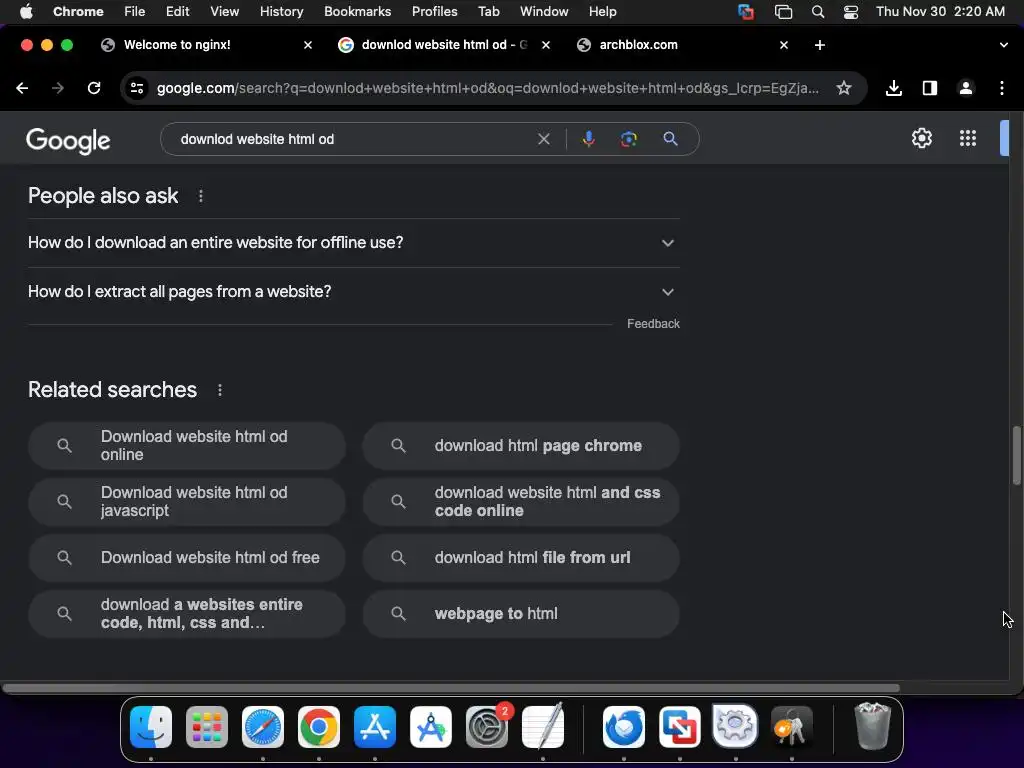Search 'download html page chrome'
Screen dimensions: 1024x768
(x=521, y=446)
